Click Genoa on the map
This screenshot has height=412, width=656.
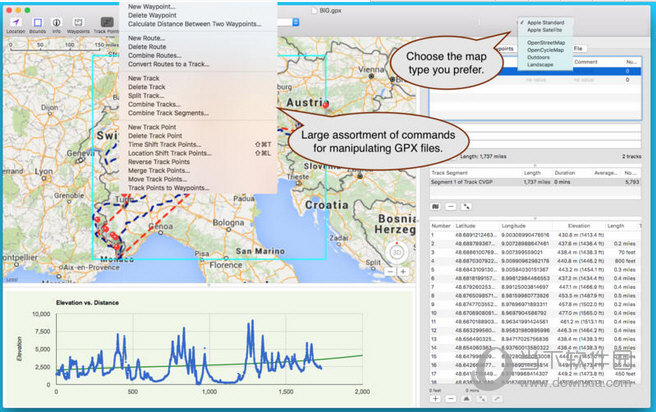pyautogui.click(x=161, y=226)
